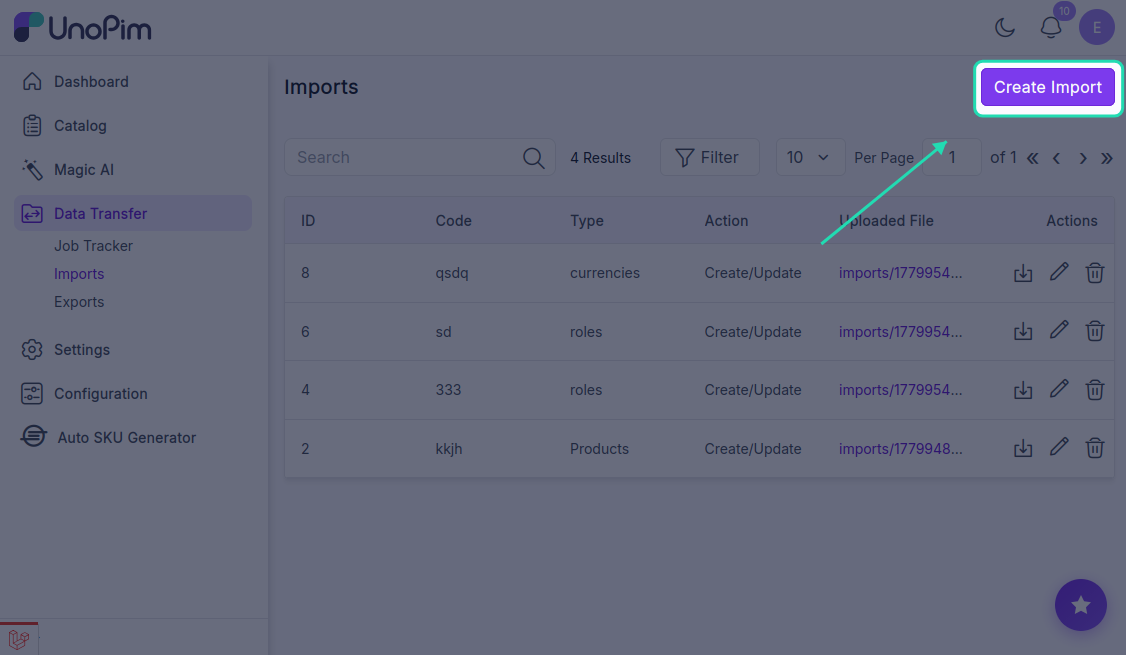This screenshot has width=1126, height=655.
Task: Open uploaded file link for sd
Action: 901,332
